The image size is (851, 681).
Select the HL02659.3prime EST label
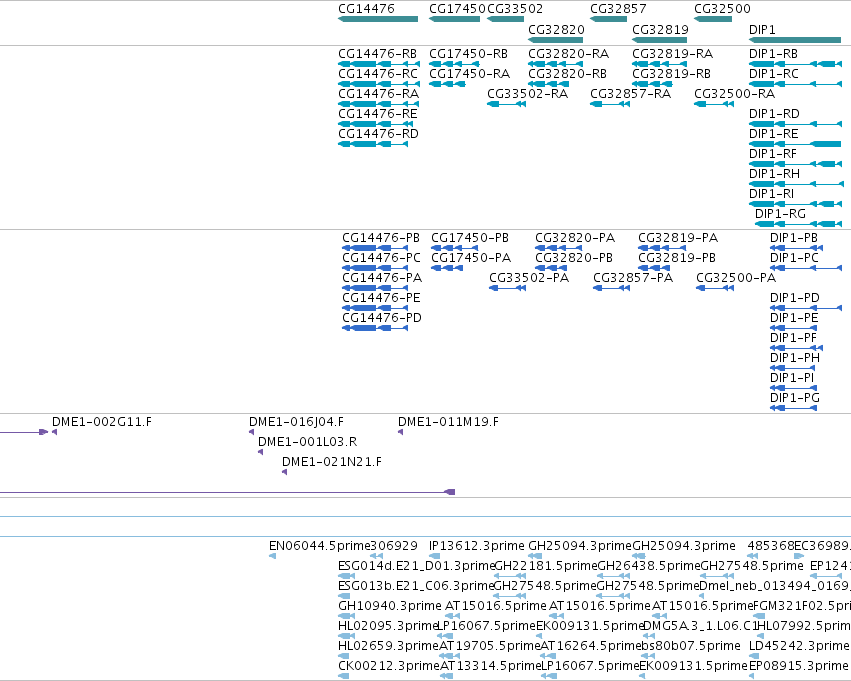point(388,646)
